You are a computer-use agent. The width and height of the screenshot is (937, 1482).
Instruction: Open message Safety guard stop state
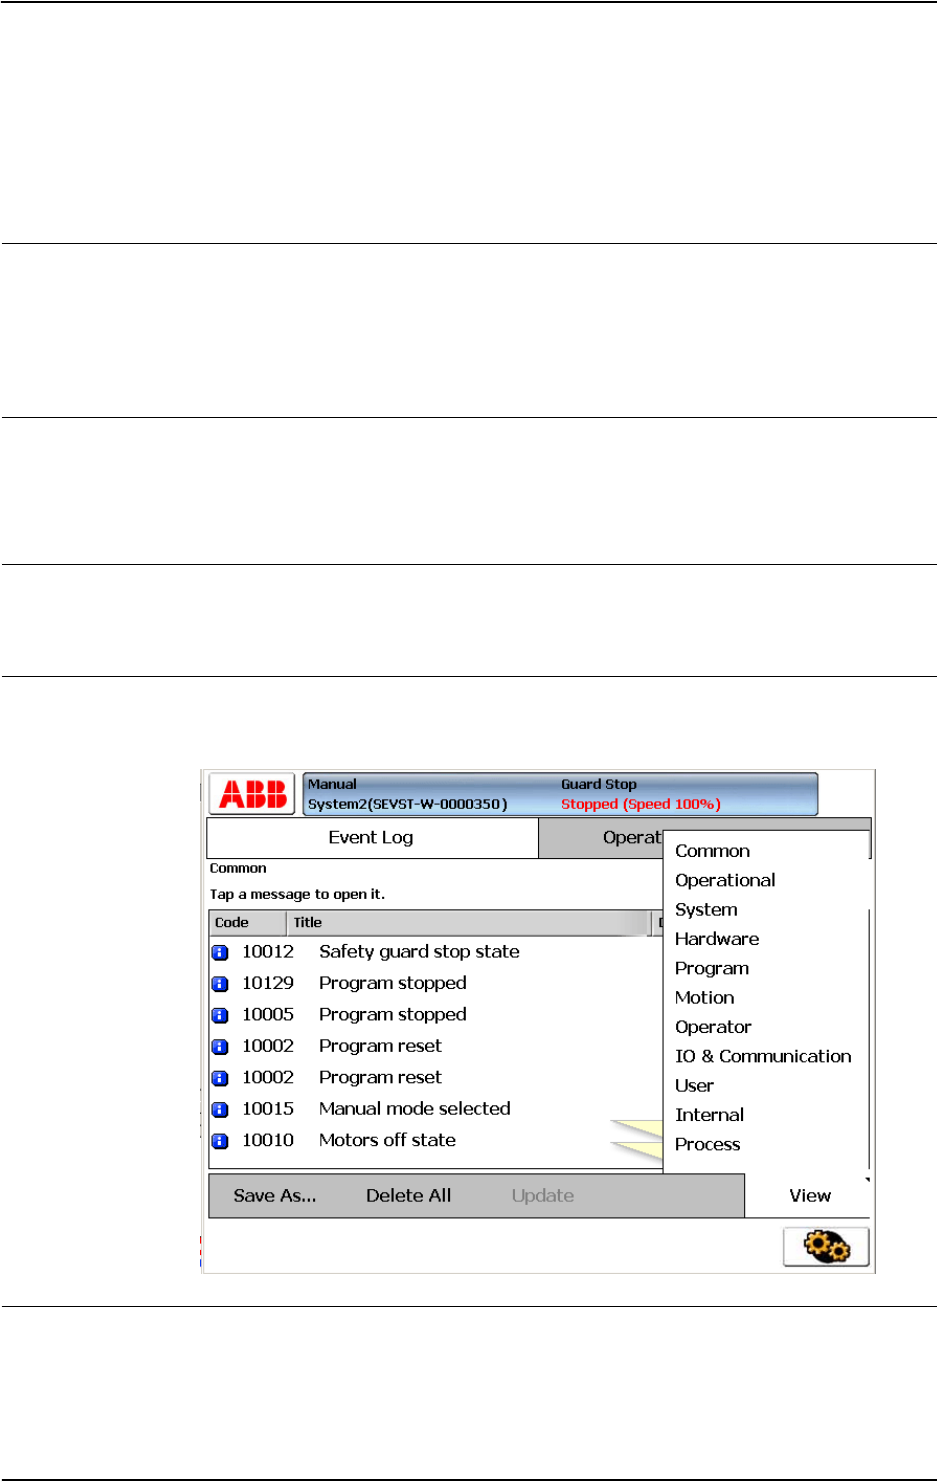pos(419,952)
